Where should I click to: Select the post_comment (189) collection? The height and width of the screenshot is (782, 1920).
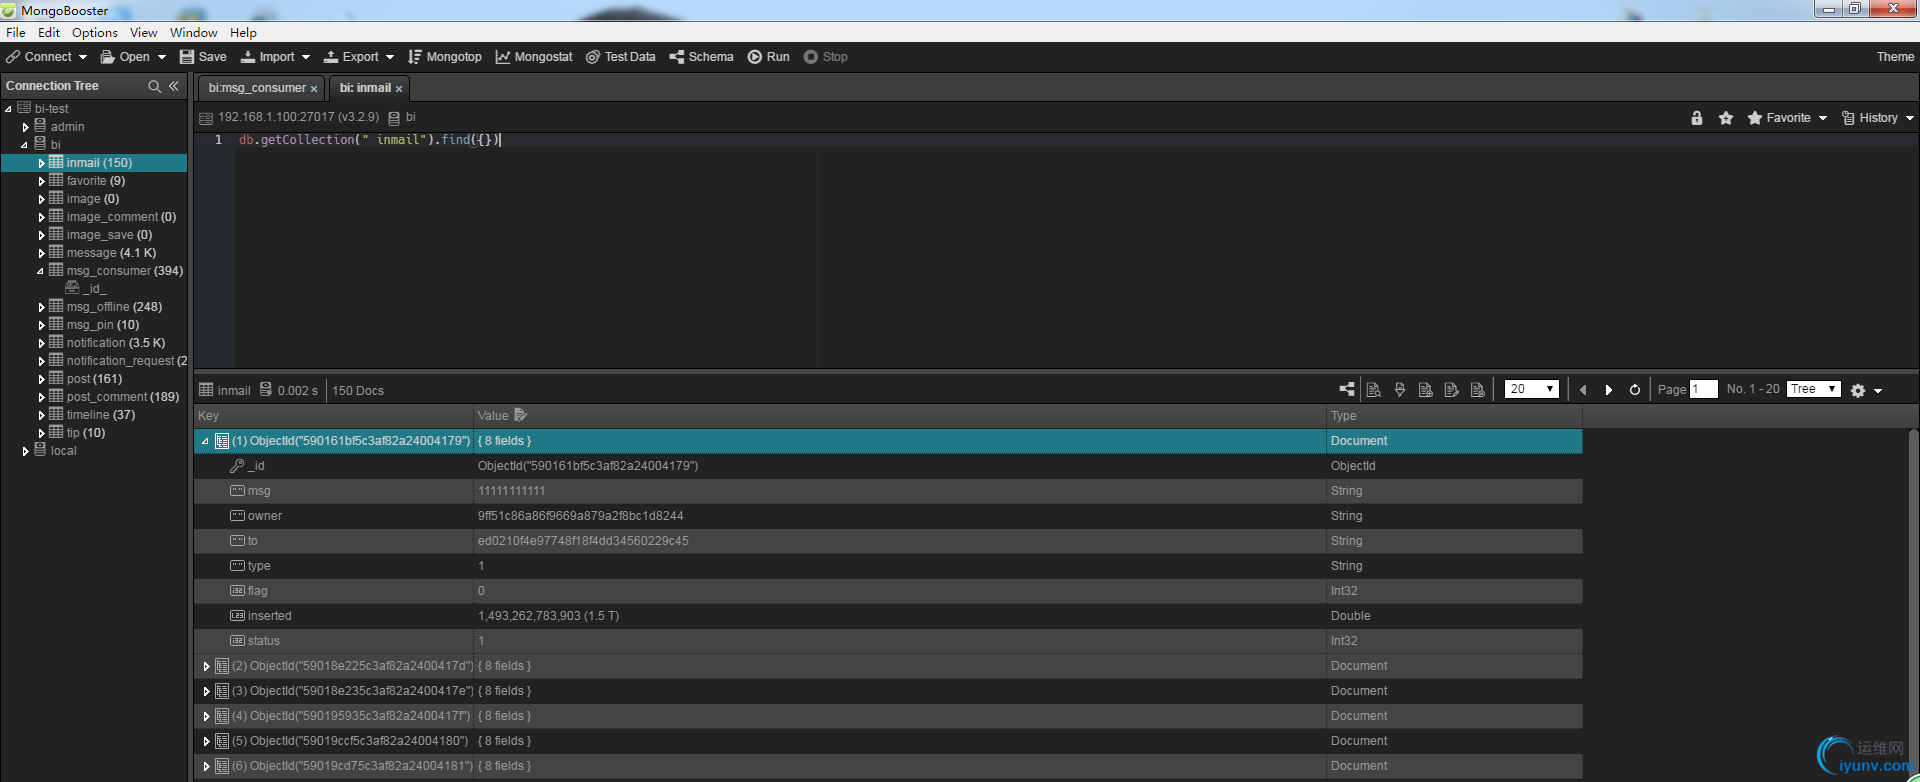coord(123,397)
